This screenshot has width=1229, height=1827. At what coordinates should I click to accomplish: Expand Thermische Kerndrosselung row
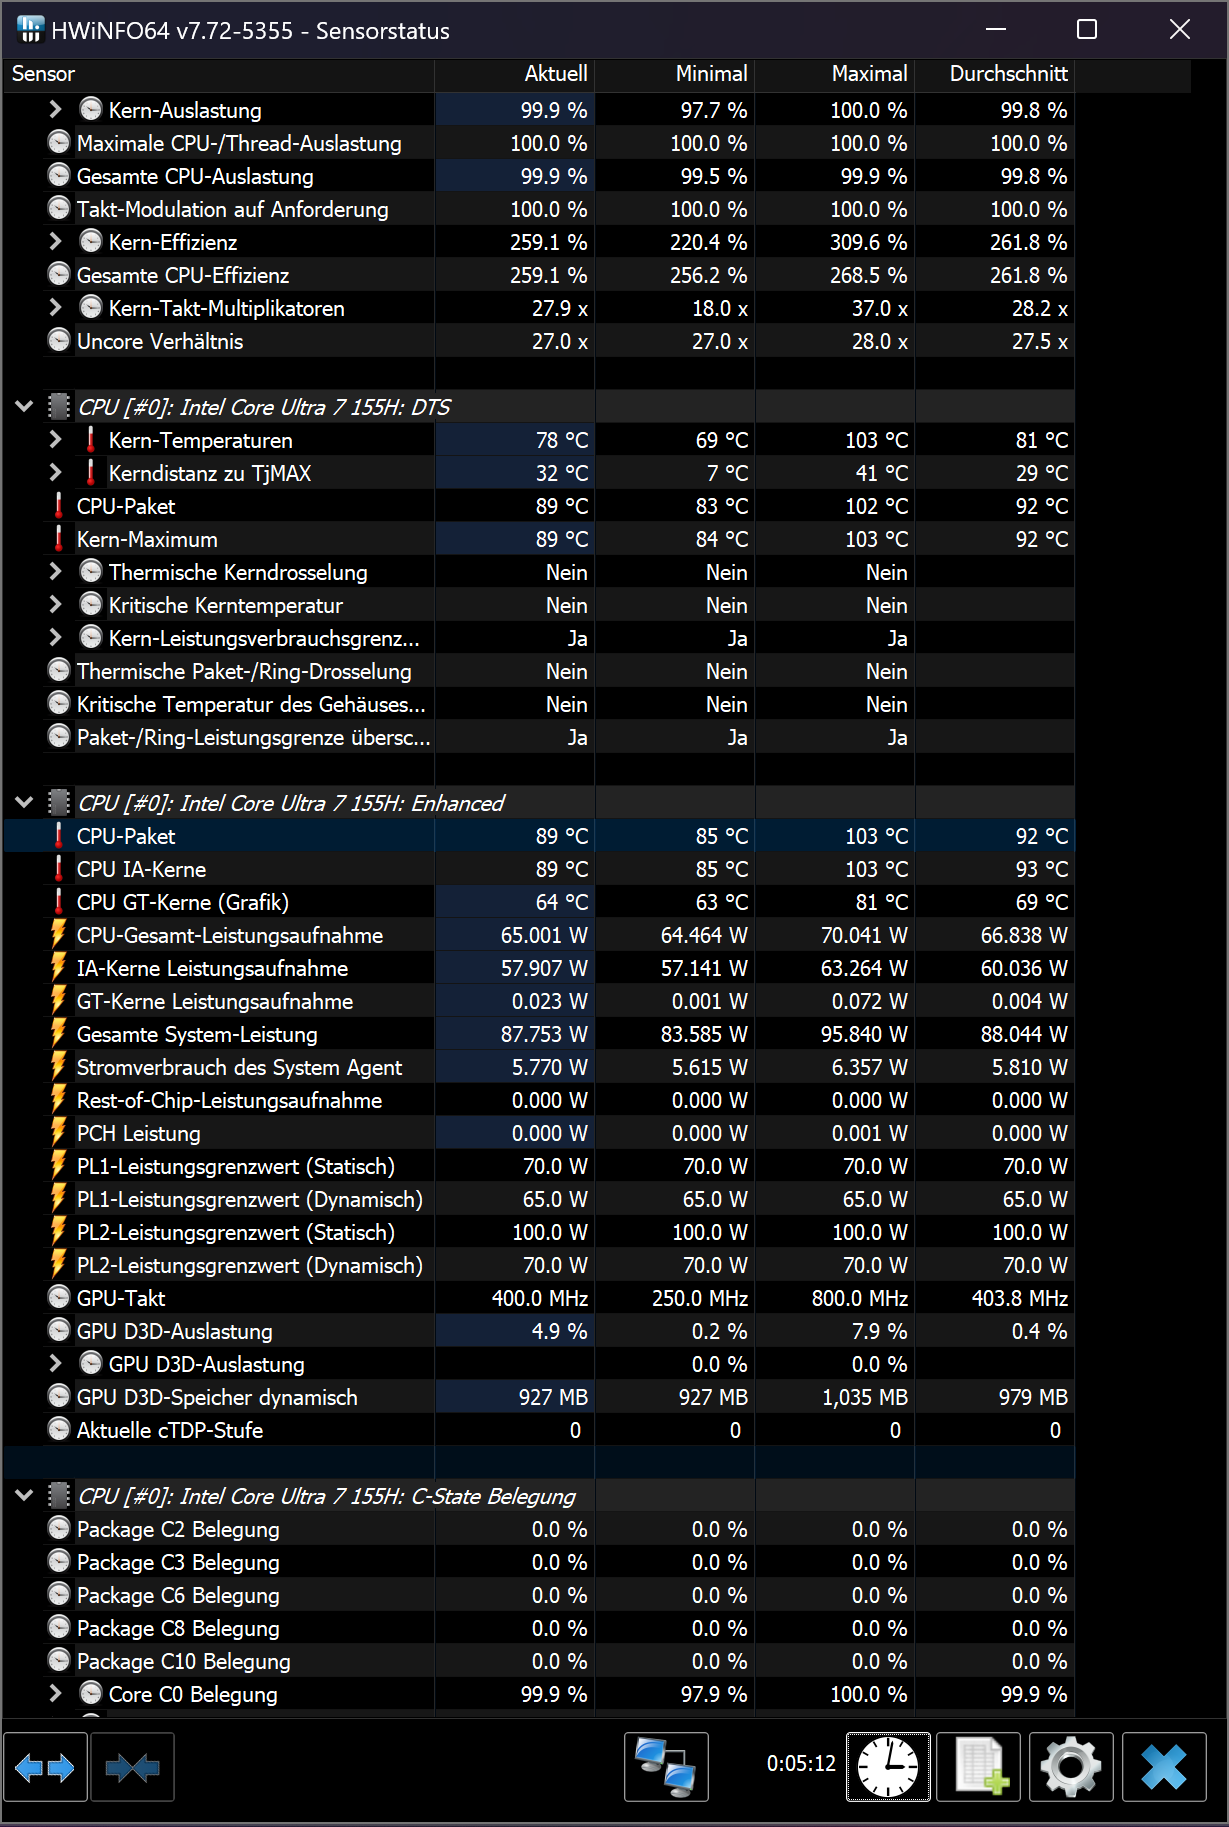[56, 572]
